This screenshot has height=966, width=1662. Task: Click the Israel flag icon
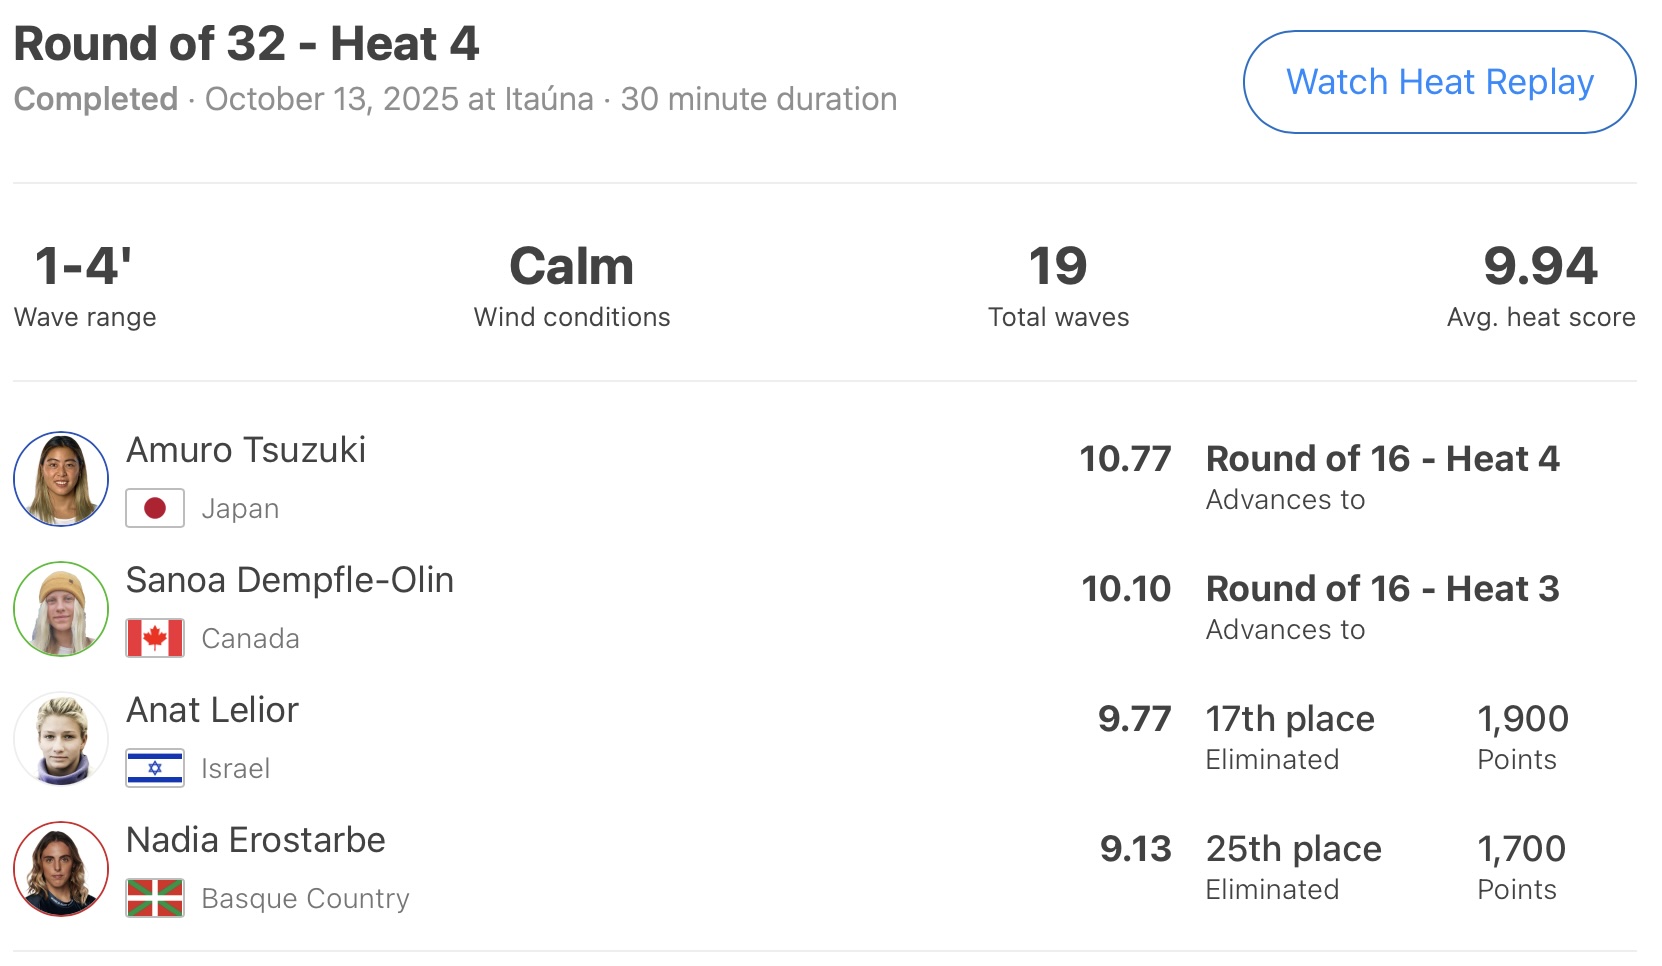[x=155, y=768]
